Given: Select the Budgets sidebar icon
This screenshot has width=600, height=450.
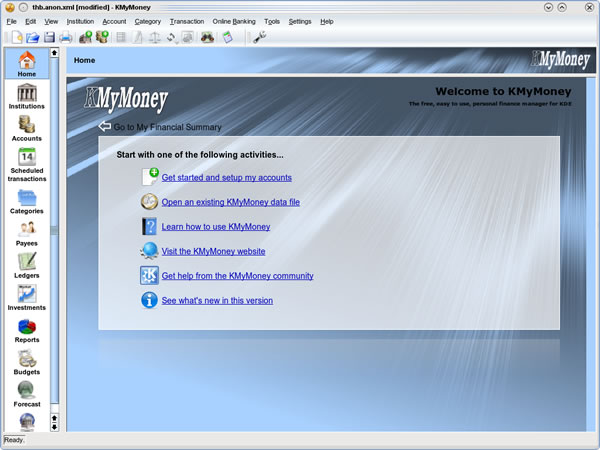Looking at the screenshot, I should 27,362.
